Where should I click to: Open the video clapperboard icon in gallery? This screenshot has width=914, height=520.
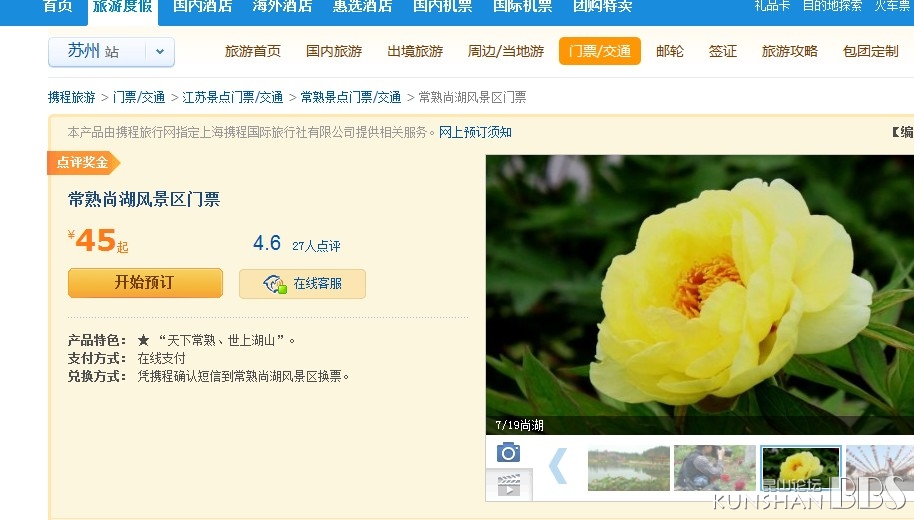[509, 484]
